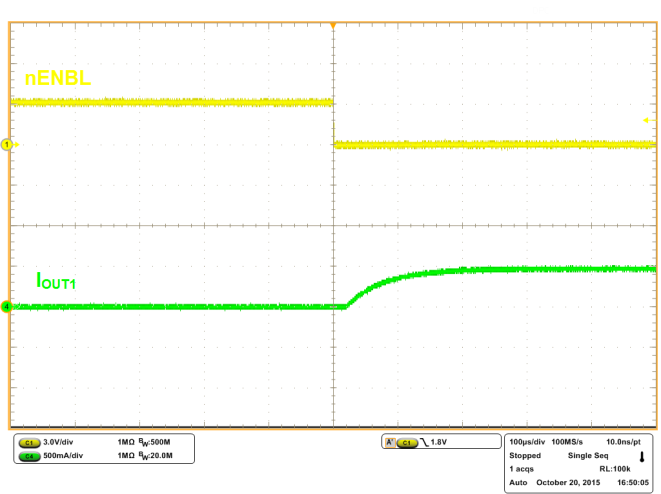Click the Stopped acquisition status

pyautogui.click(x=526, y=454)
